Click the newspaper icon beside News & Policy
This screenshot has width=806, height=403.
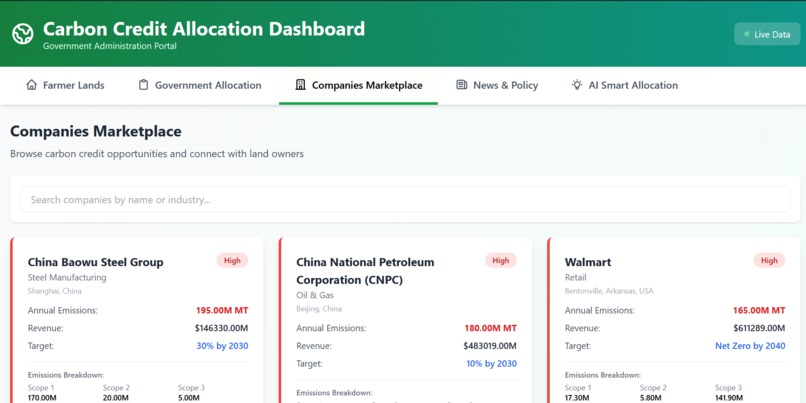coord(462,85)
